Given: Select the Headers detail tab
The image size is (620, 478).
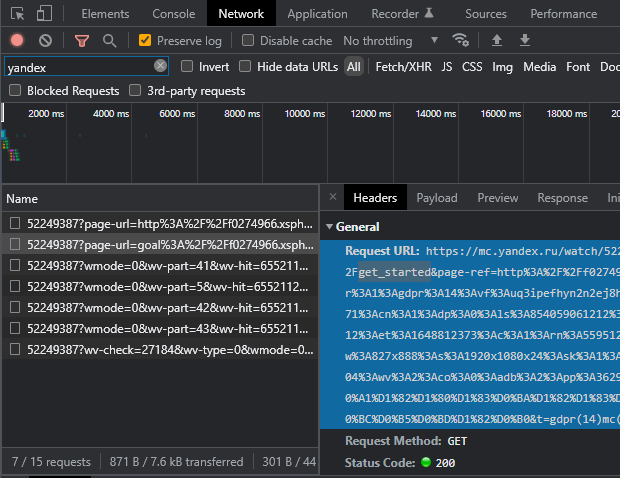Looking at the screenshot, I should click(375, 197).
